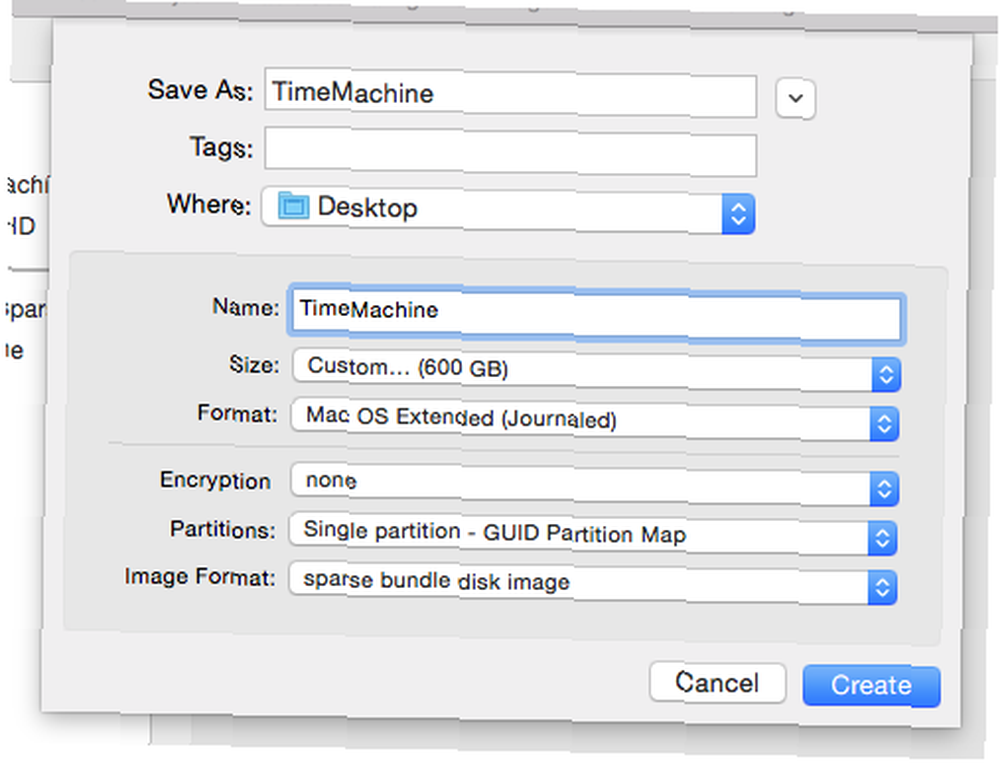Open the Size dropdown set to Custom 600 GB
Image resolution: width=1000 pixels, height=763 pixels.
tap(596, 370)
